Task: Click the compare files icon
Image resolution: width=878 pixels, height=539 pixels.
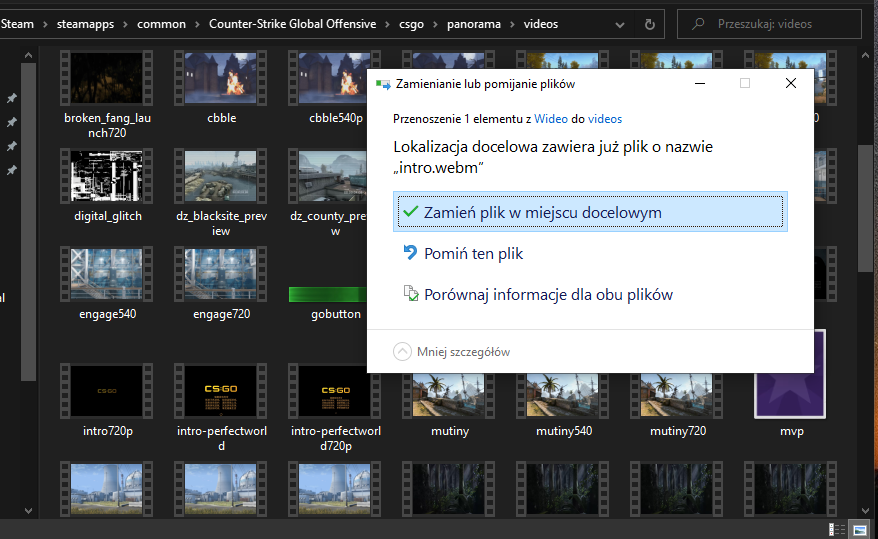Action: [411, 293]
